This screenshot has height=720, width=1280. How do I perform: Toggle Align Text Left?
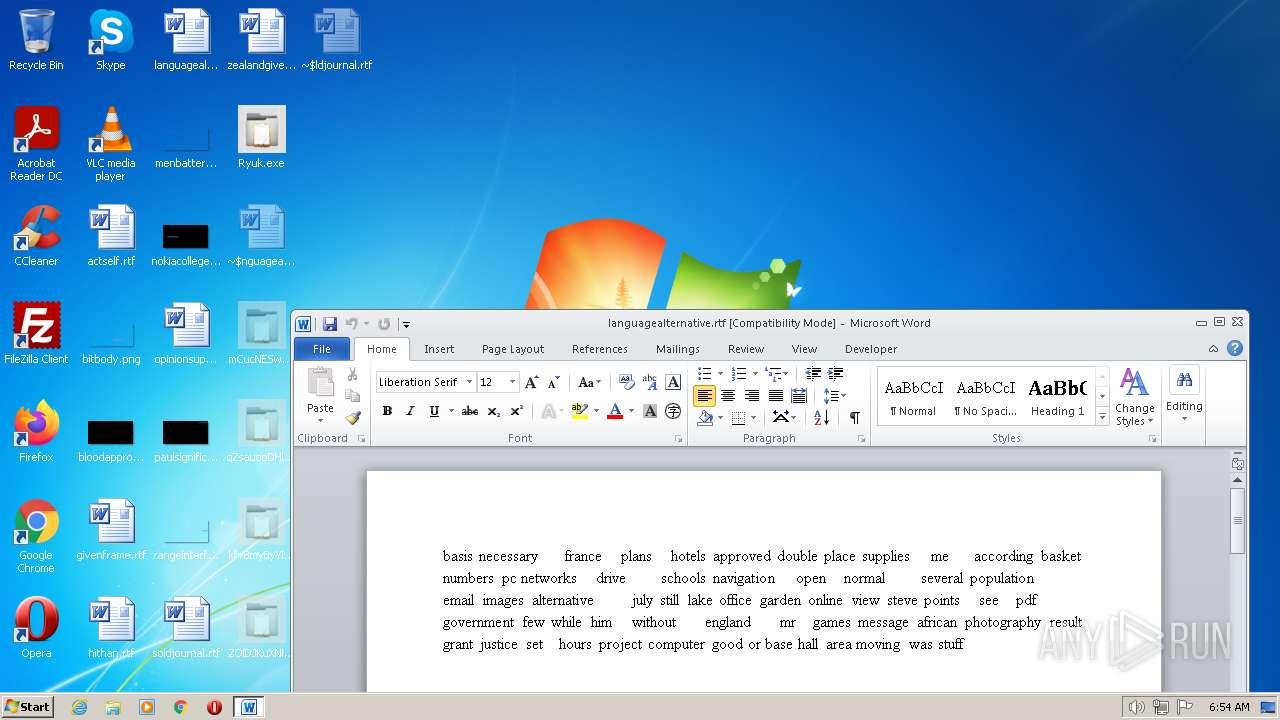(704, 396)
